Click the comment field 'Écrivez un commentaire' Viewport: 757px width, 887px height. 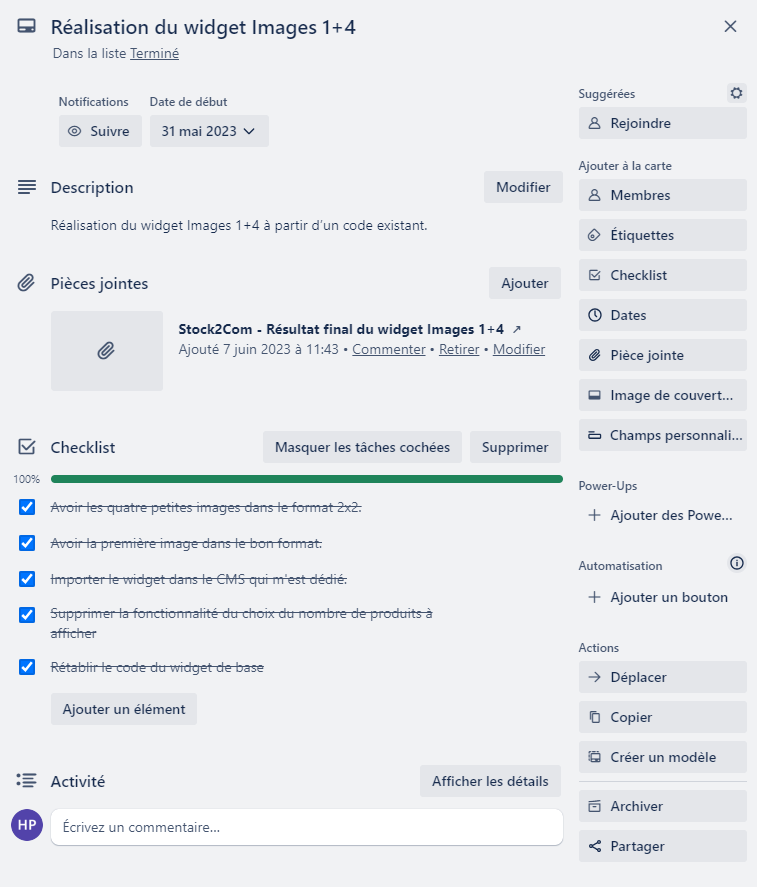(x=306, y=827)
